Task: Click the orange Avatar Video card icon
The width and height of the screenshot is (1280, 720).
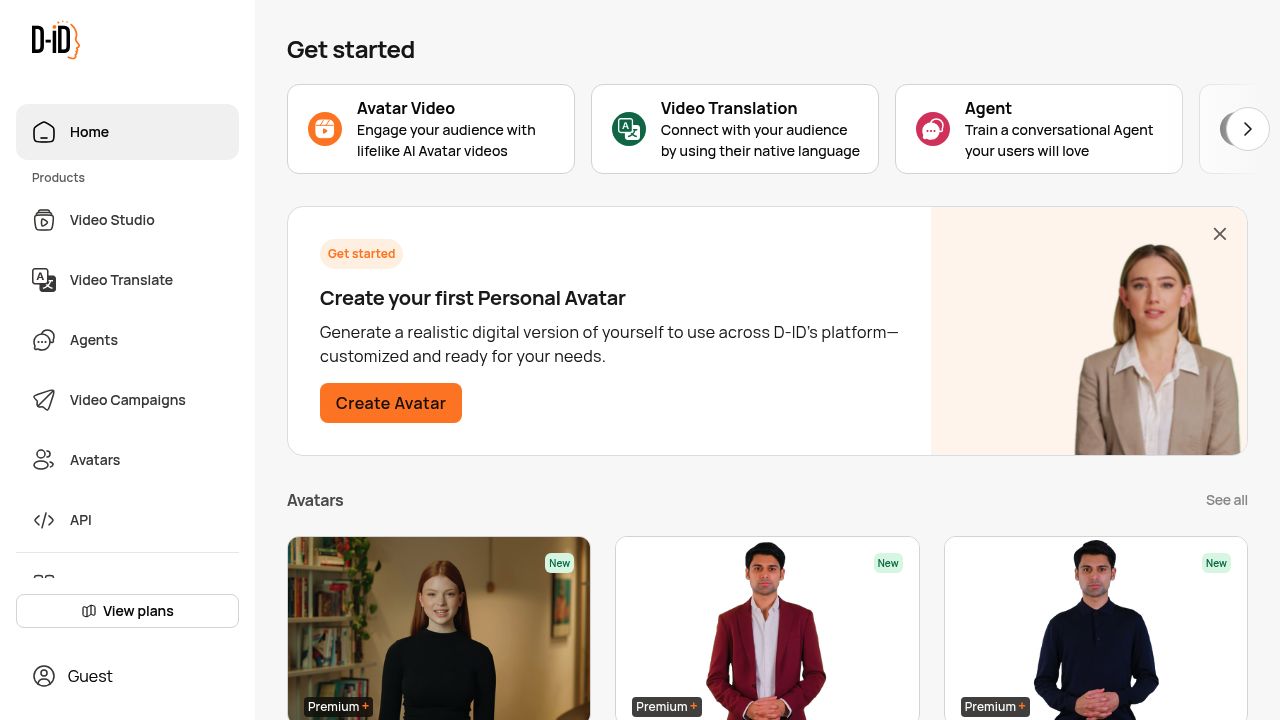Action: 325,129
